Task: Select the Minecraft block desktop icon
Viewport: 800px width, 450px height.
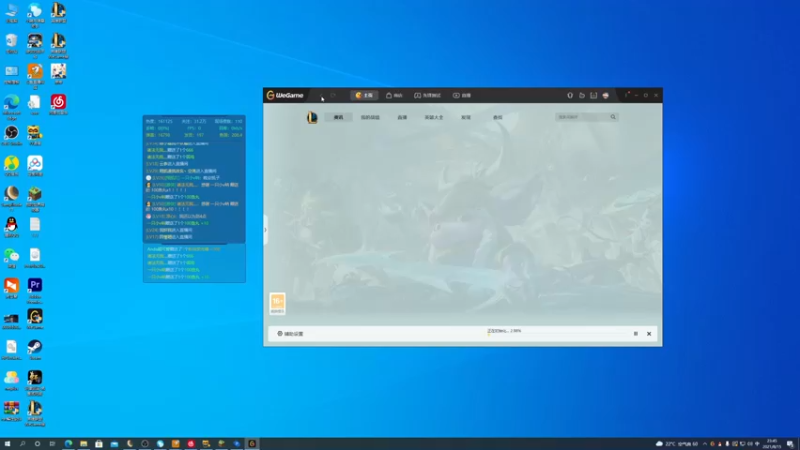Action: [35, 199]
